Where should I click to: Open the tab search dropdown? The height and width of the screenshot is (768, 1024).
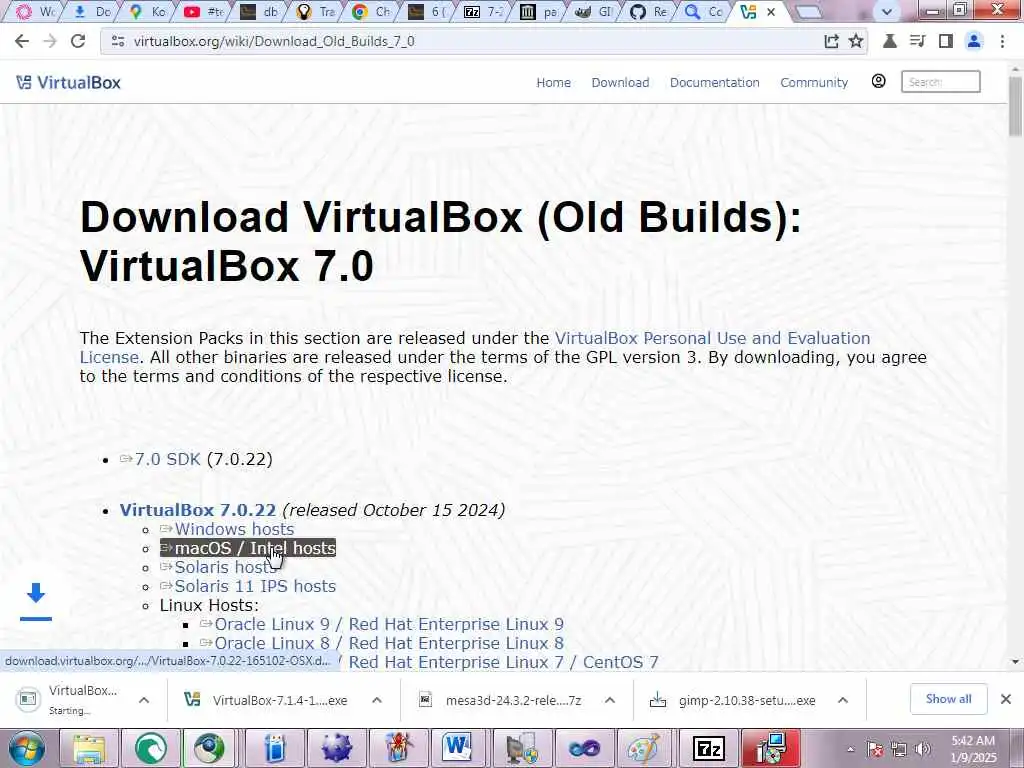click(x=886, y=11)
